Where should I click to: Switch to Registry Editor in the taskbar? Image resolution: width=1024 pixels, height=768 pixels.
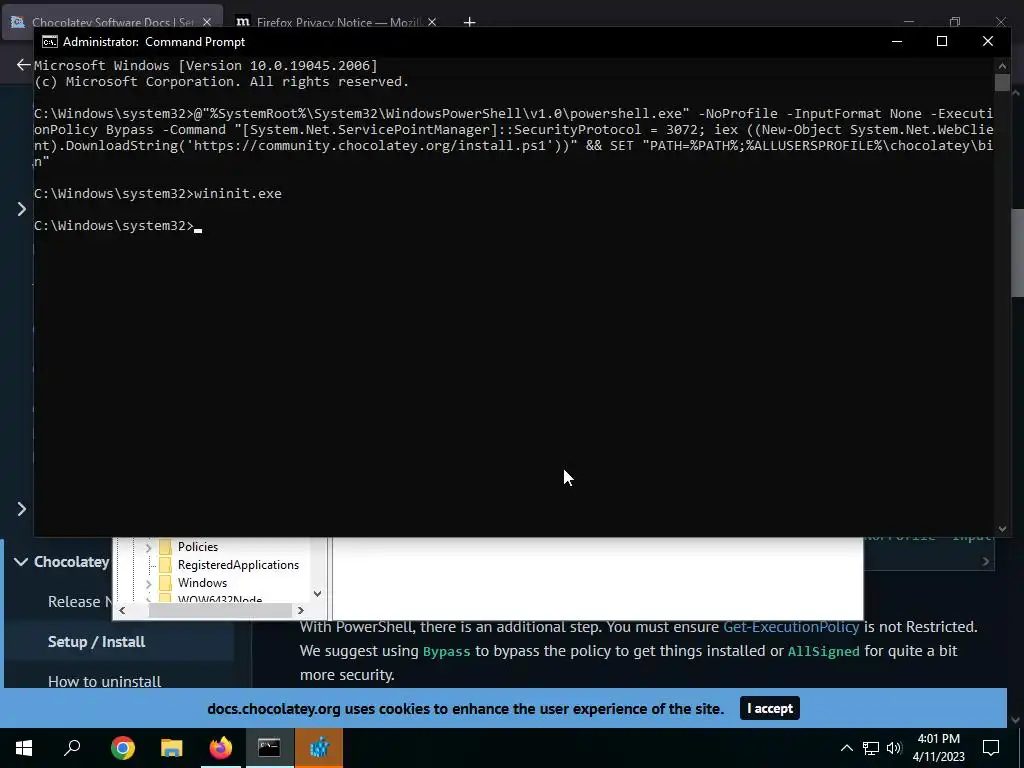(319, 748)
